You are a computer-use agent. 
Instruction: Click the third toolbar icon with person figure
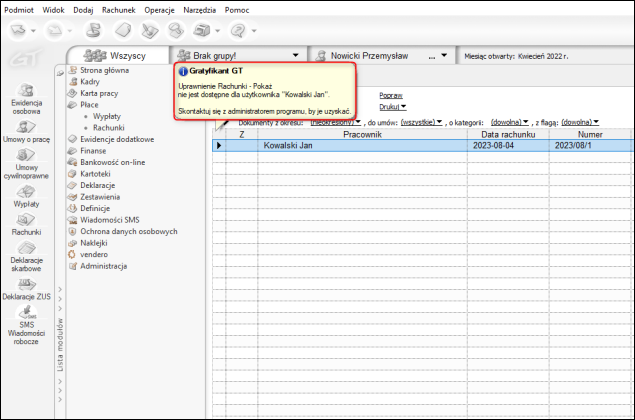click(94, 30)
